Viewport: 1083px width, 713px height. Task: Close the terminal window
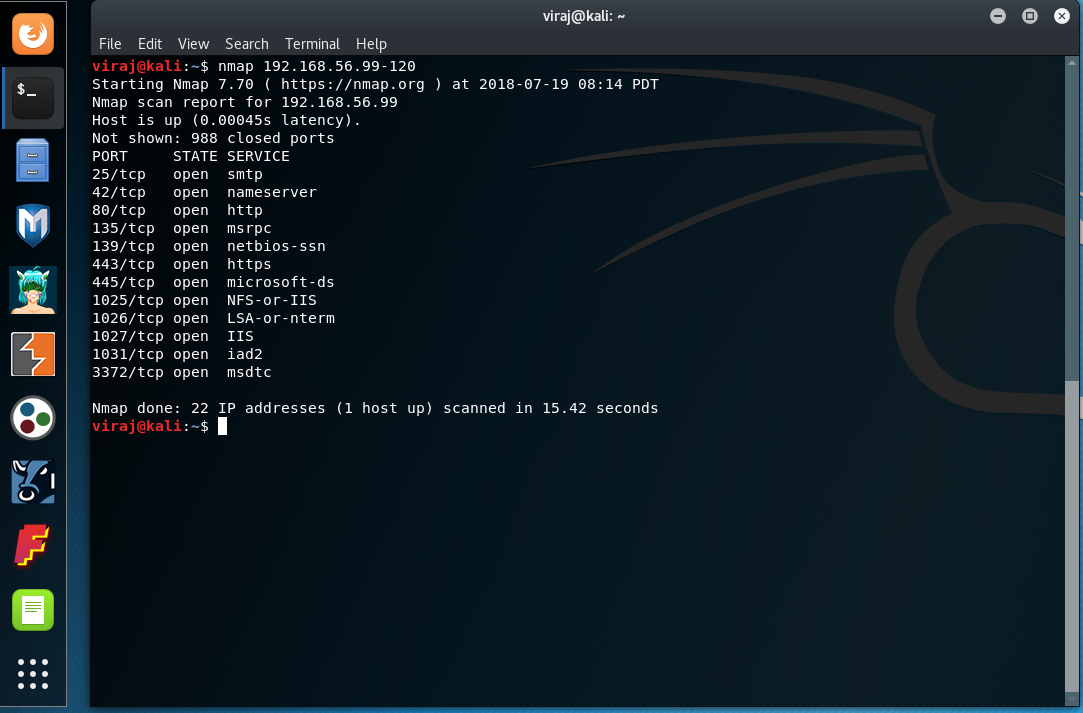click(x=1062, y=16)
